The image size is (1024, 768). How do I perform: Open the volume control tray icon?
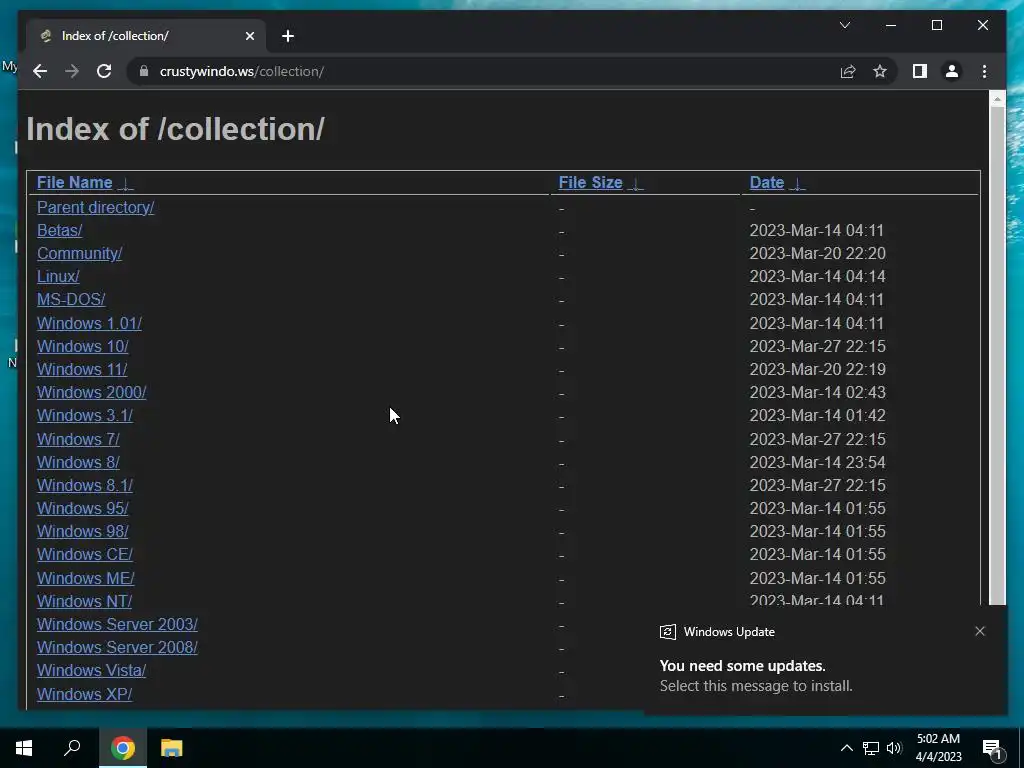click(894, 748)
